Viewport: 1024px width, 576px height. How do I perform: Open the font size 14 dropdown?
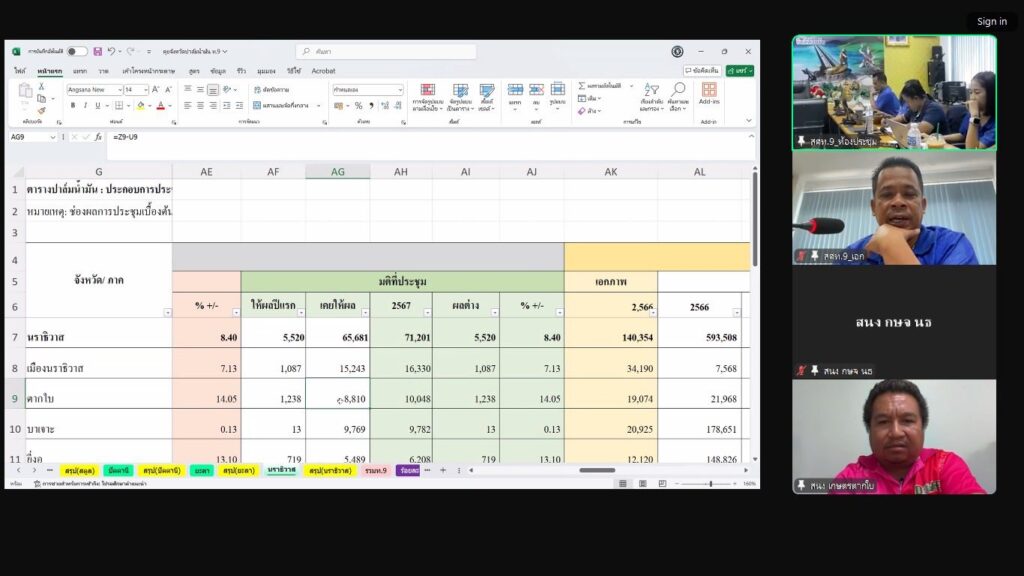145,90
